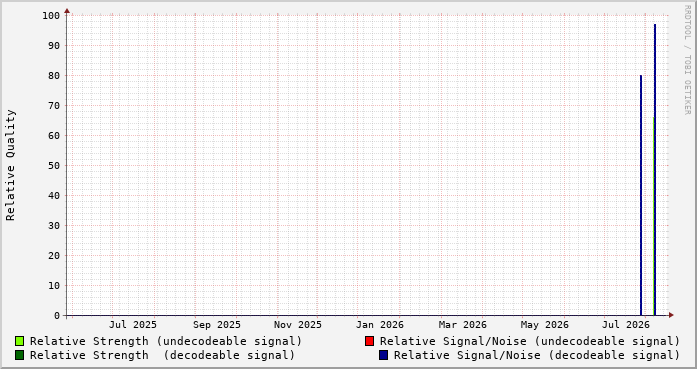This screenshot has width=697, height=369.
Task: Select the tallest blue bar near 97
Action: click(655, 170)
